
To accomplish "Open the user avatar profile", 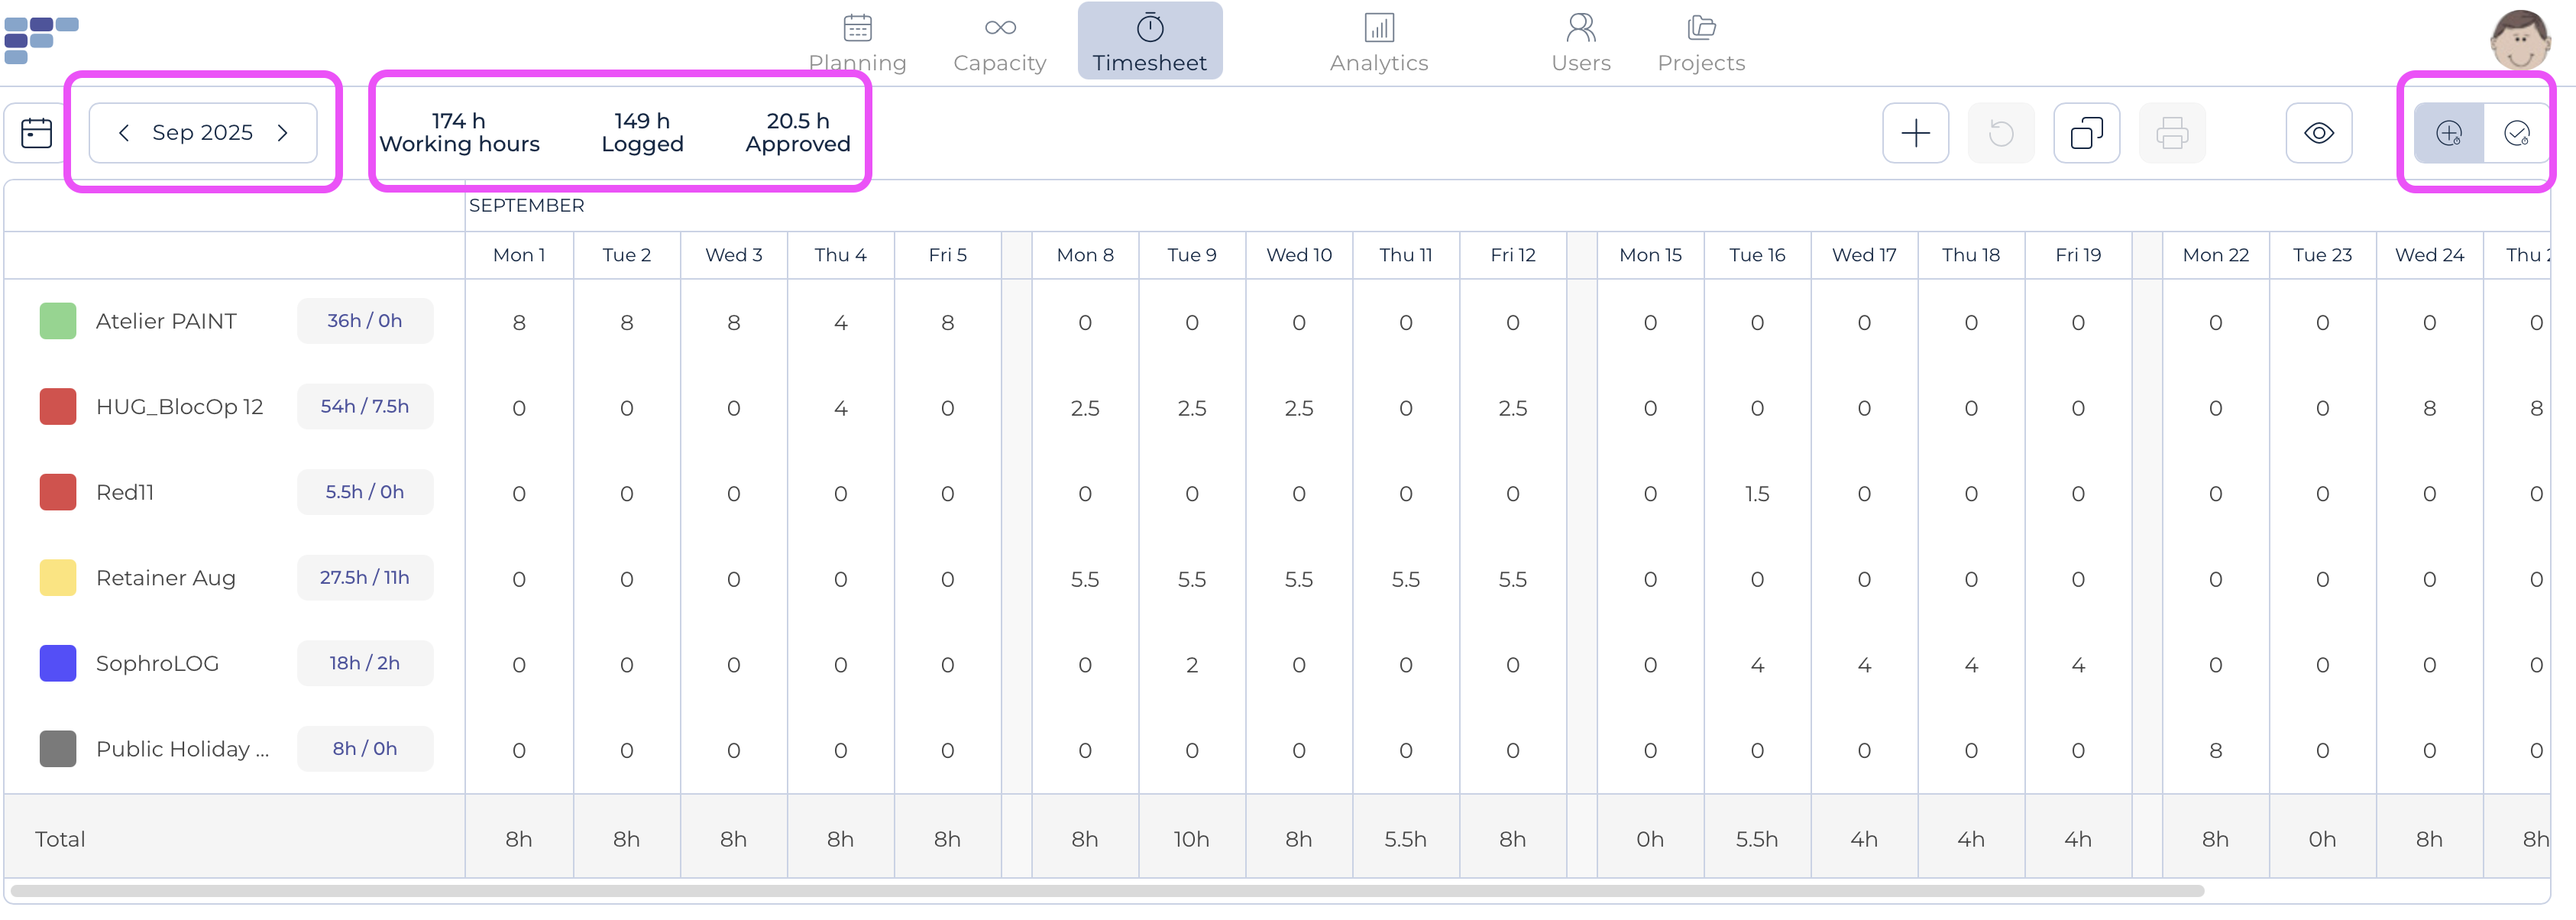I will [x=2519, y=40].
